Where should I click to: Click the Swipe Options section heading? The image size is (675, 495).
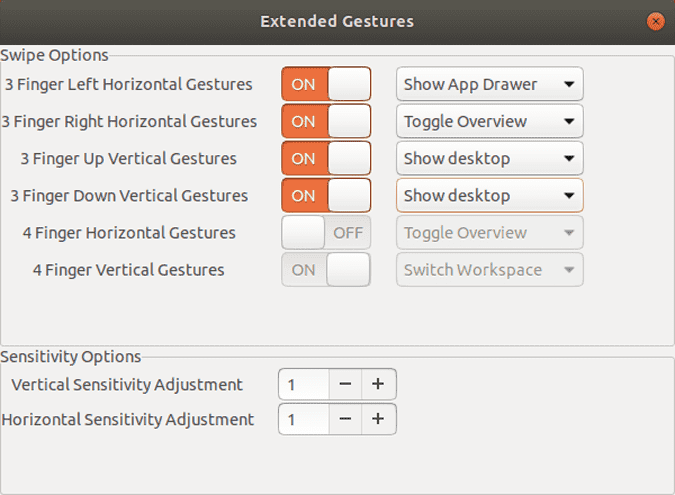pyautogui.click(x=54, y=56)
